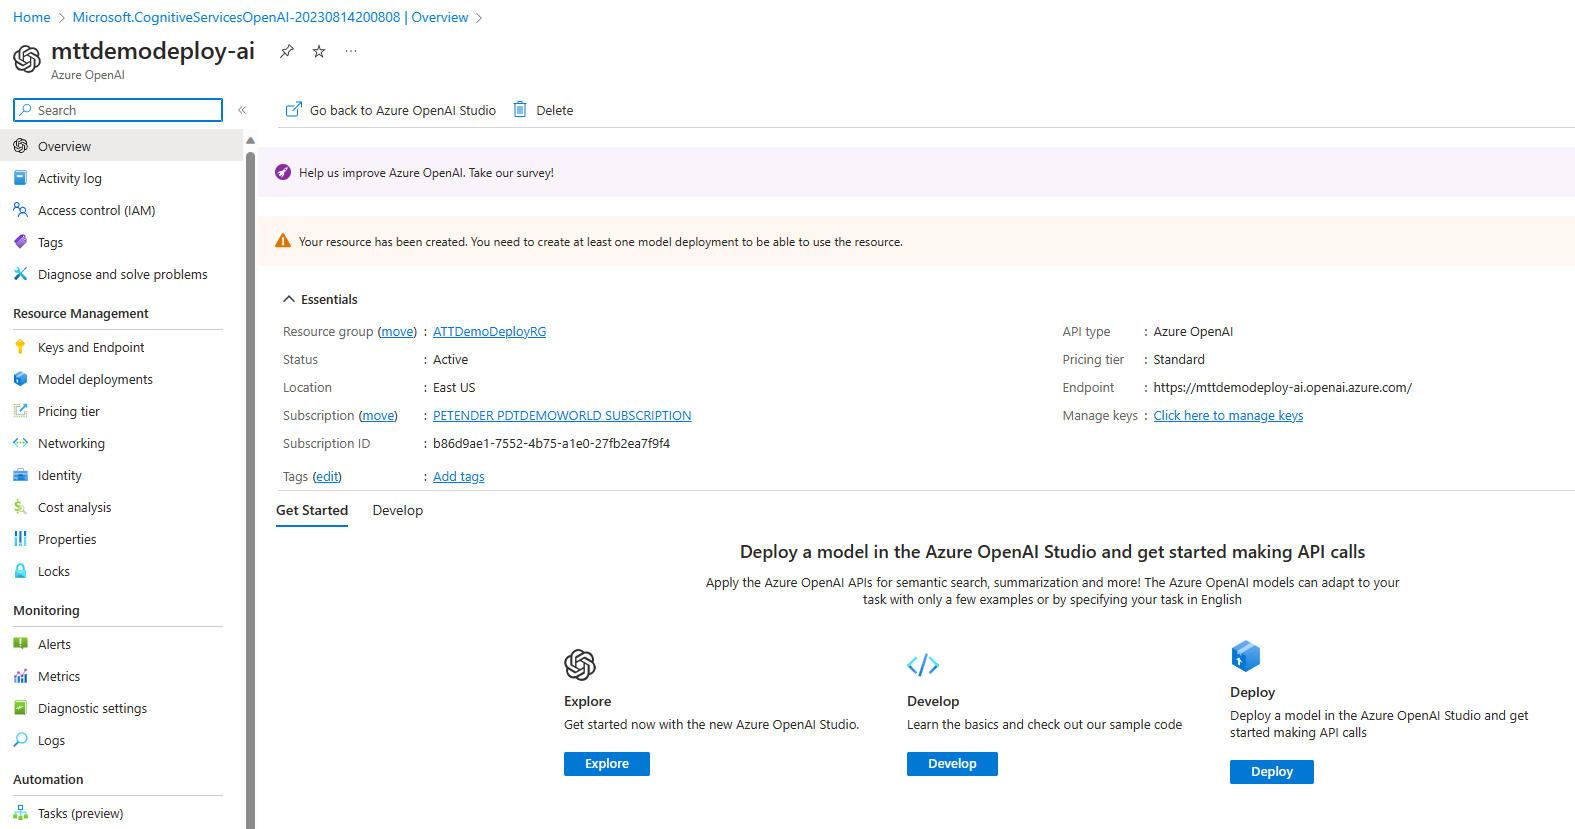The width and height of the screenshot is (1575, 829).
Task: Click the Networking icon
Action: click(x=20, y=443)
